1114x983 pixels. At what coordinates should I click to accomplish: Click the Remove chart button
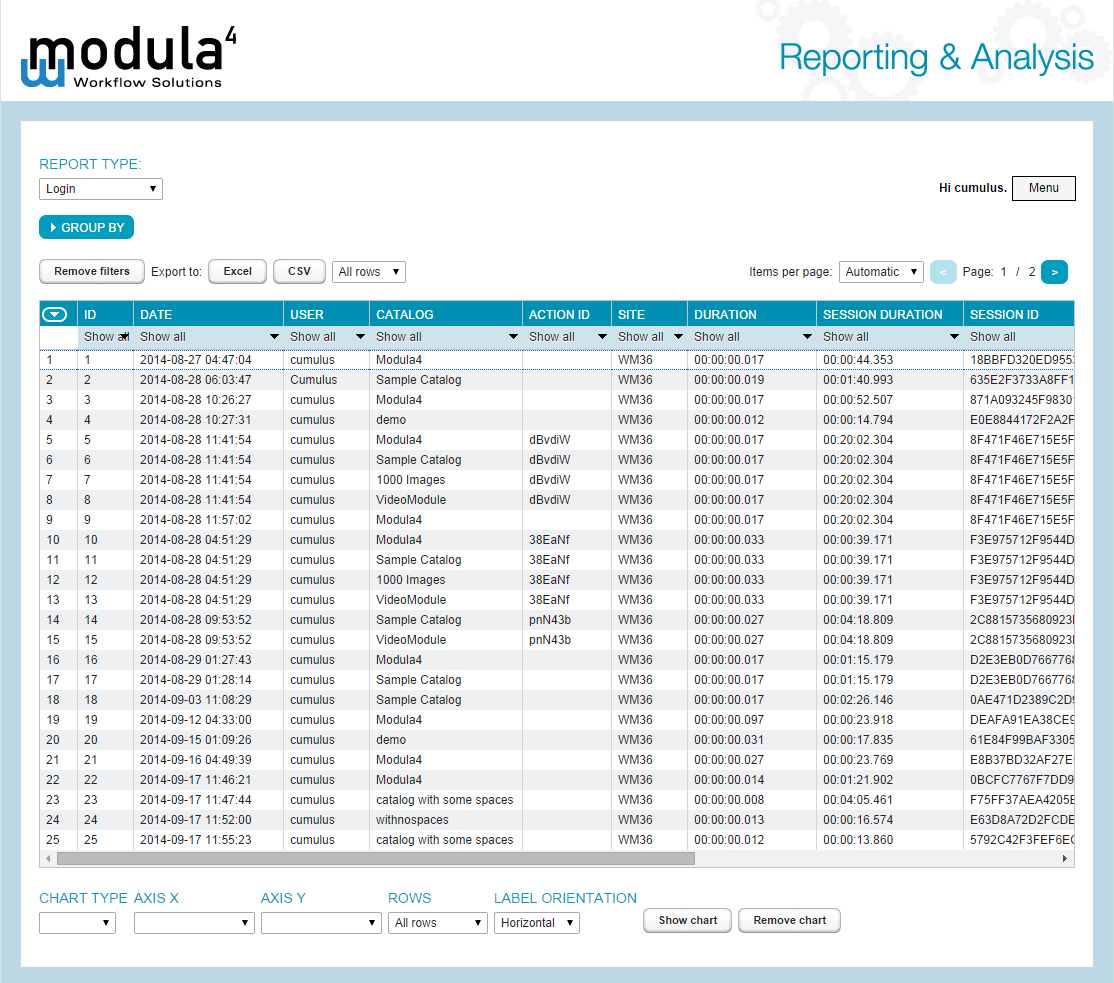coord(789,920)
